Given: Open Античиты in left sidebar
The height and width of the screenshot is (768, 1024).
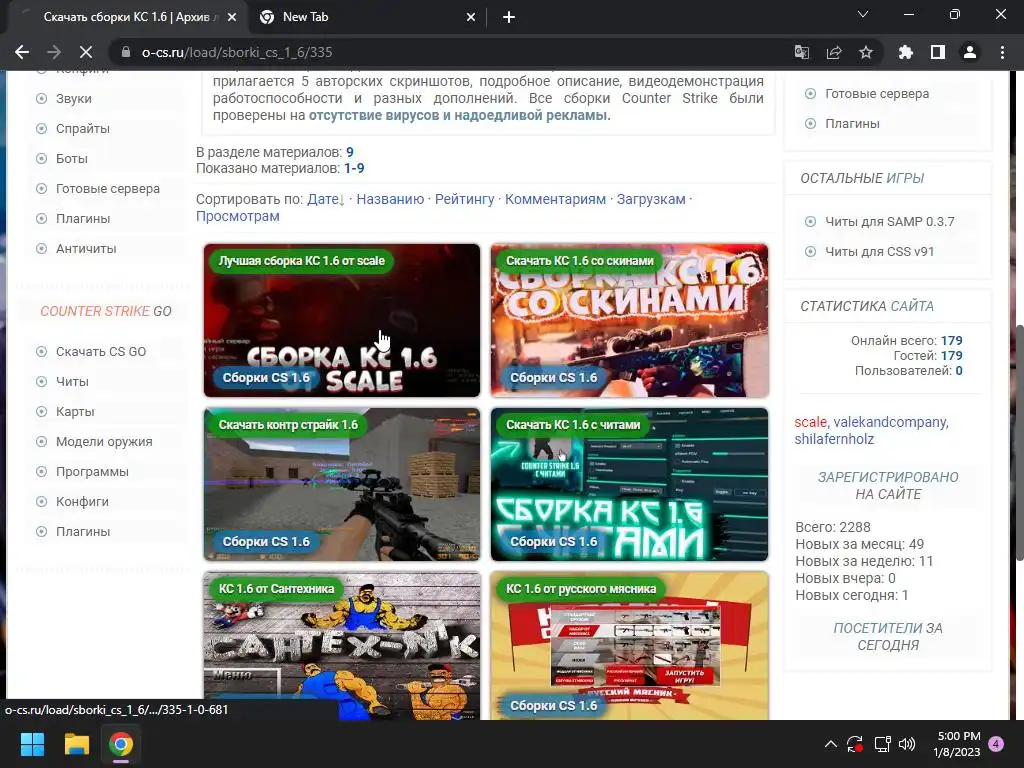Looking at the screenshot, I should [86, 249].
